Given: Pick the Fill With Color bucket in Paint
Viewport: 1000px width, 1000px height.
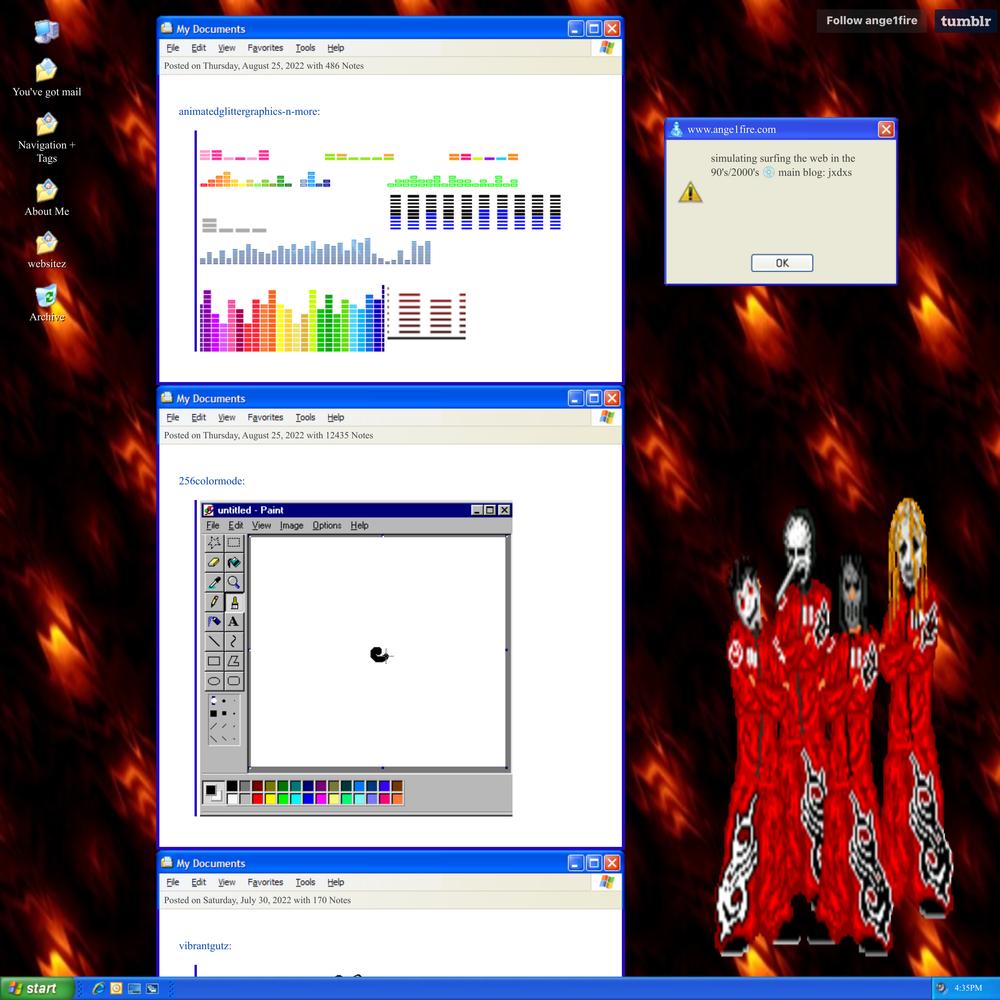Looking at the screenshot, I should click(234, 562).
